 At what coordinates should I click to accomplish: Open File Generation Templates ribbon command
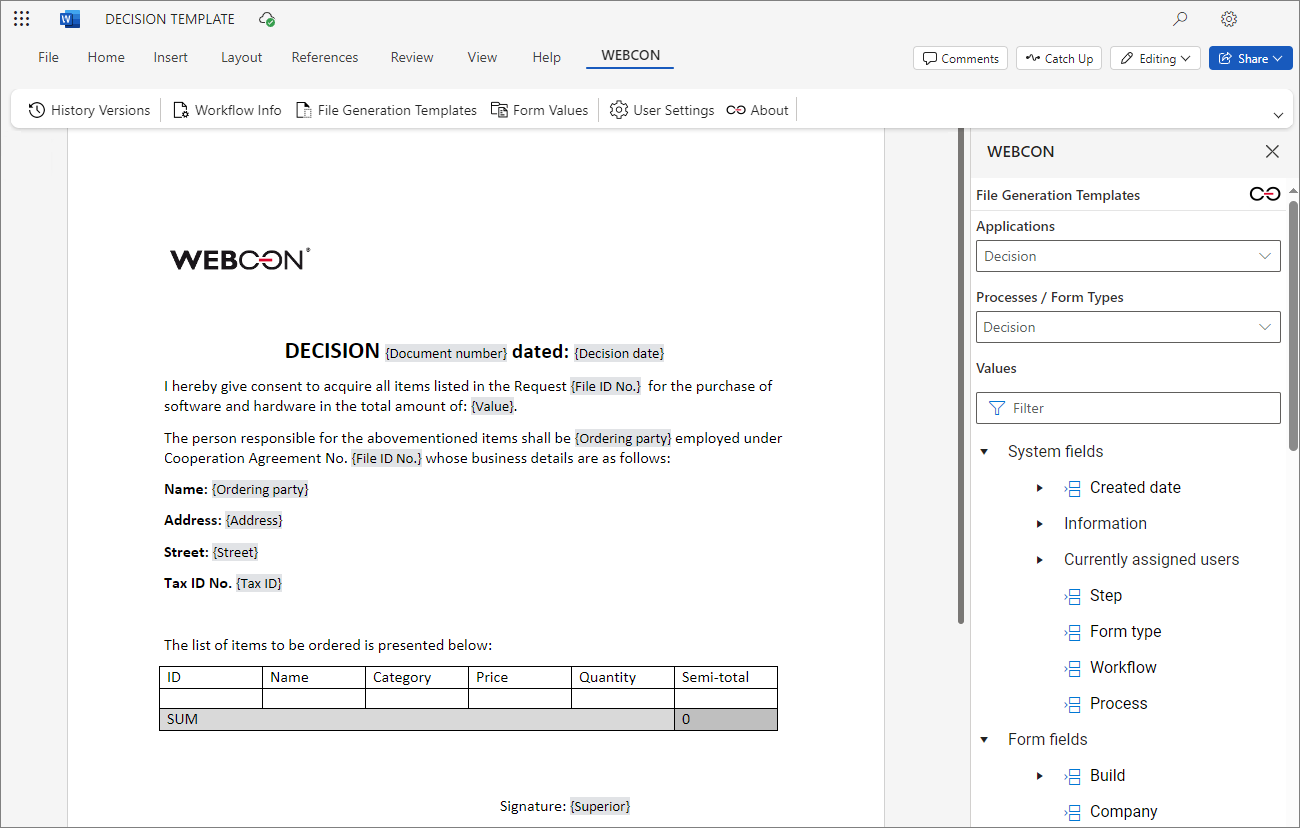pos(386,110)
